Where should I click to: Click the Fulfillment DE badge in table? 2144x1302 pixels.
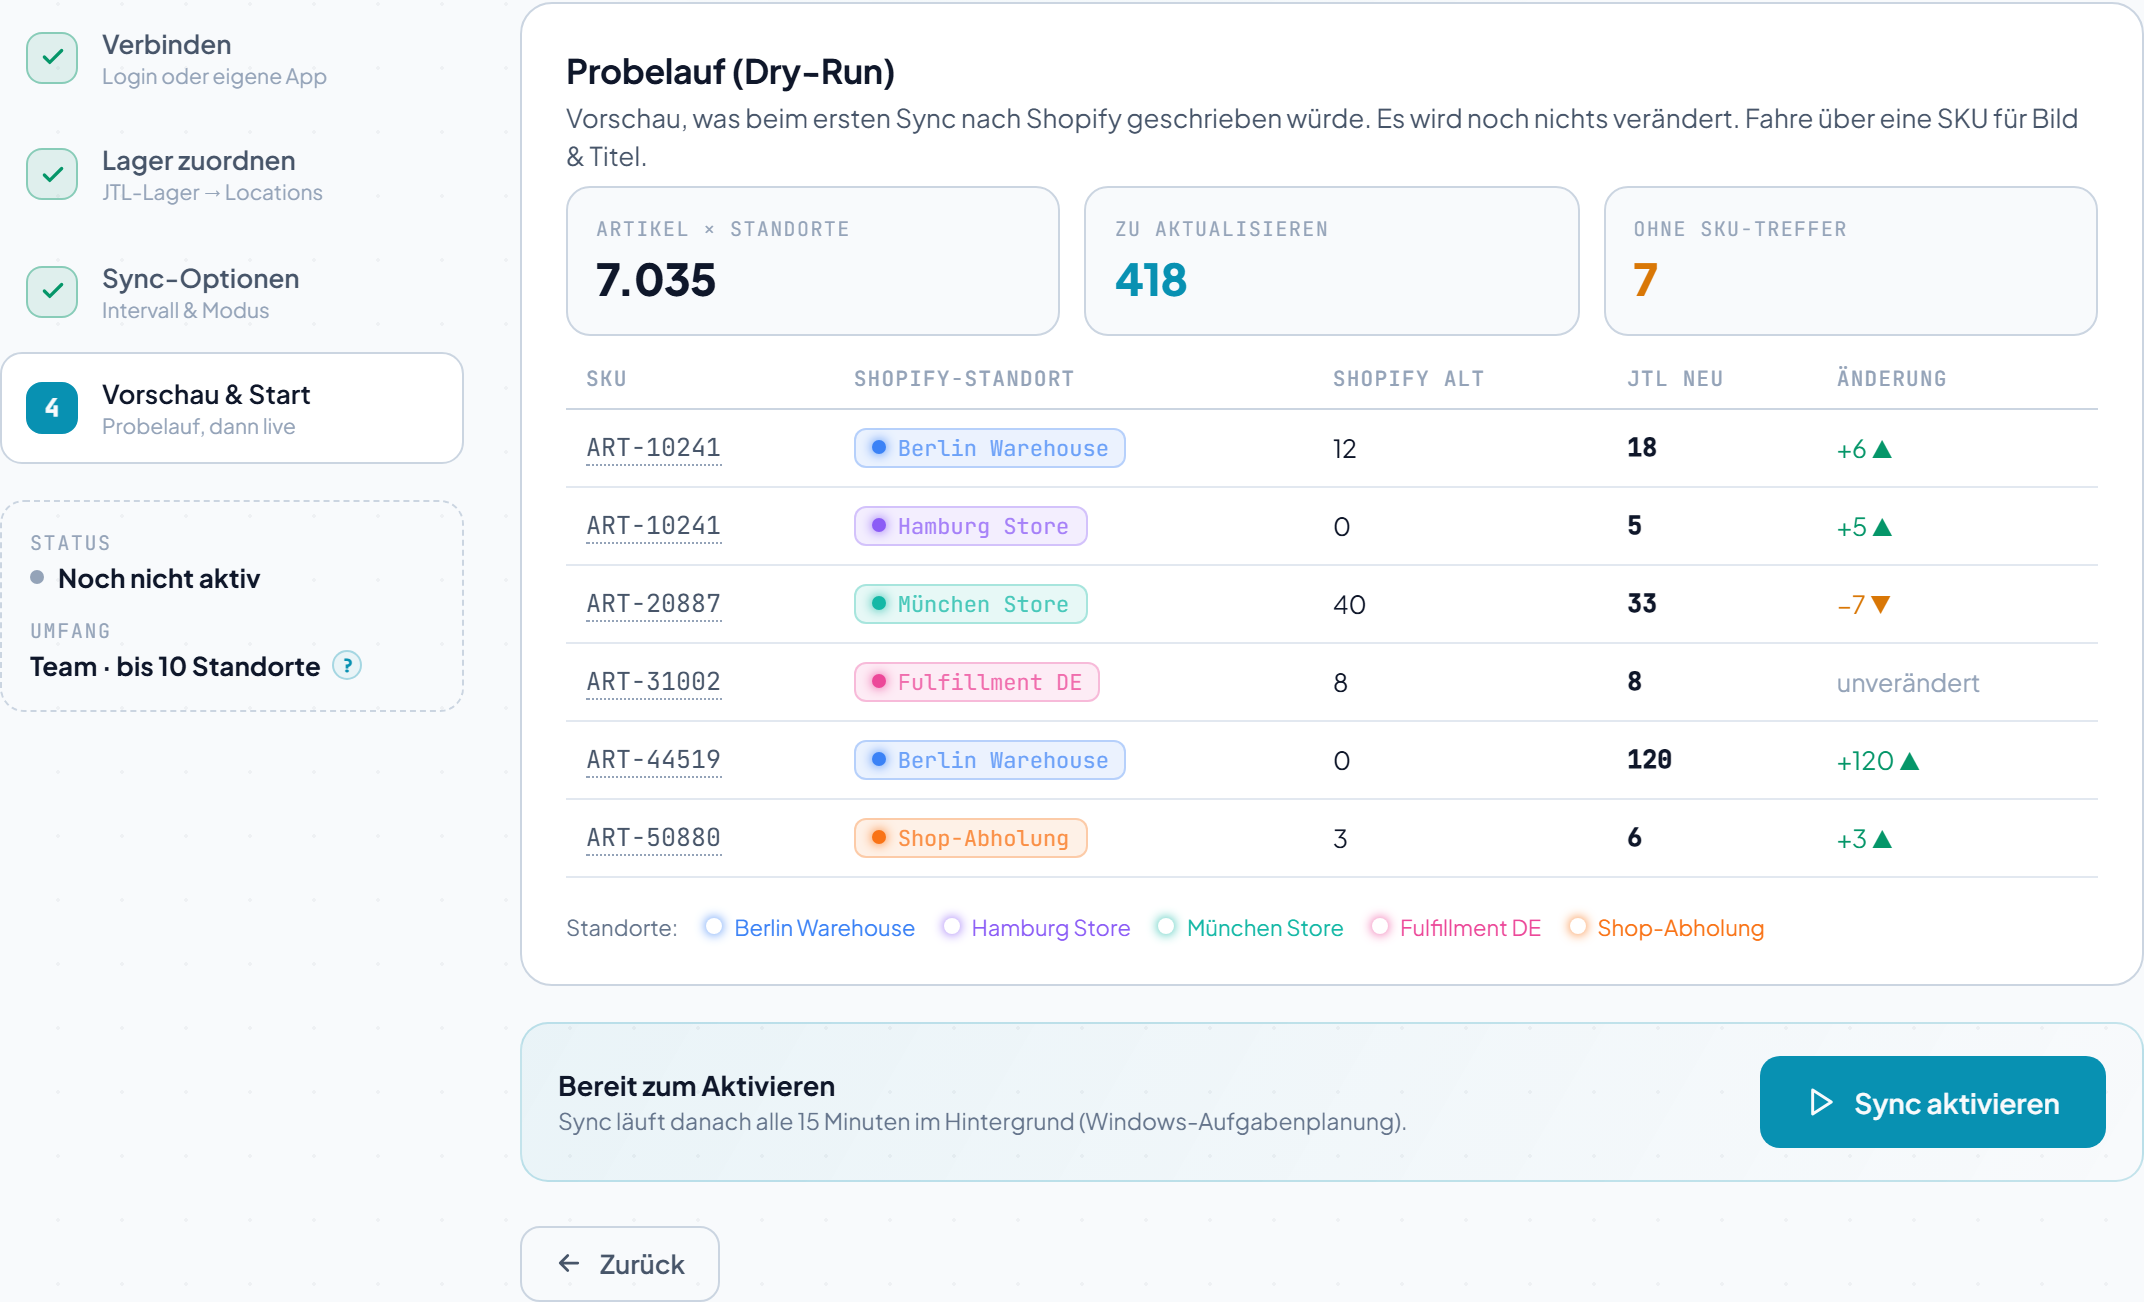pyautogui.click(x=976, y=682)
